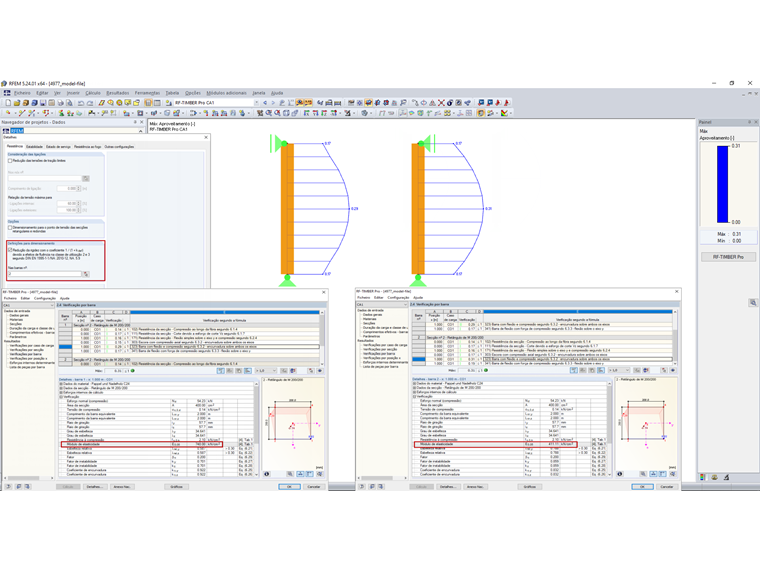The image size is (760, 570).
Task: Click the Redo arrow in main toolbar
Action: pyautogui.click(x=90, y=103)
